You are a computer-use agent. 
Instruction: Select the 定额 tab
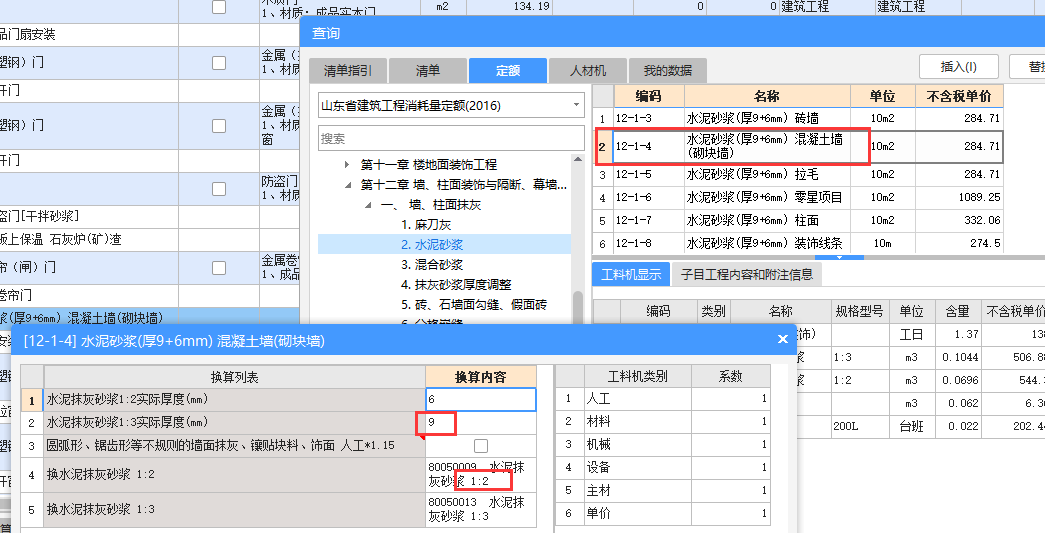[x=508, y=71]
